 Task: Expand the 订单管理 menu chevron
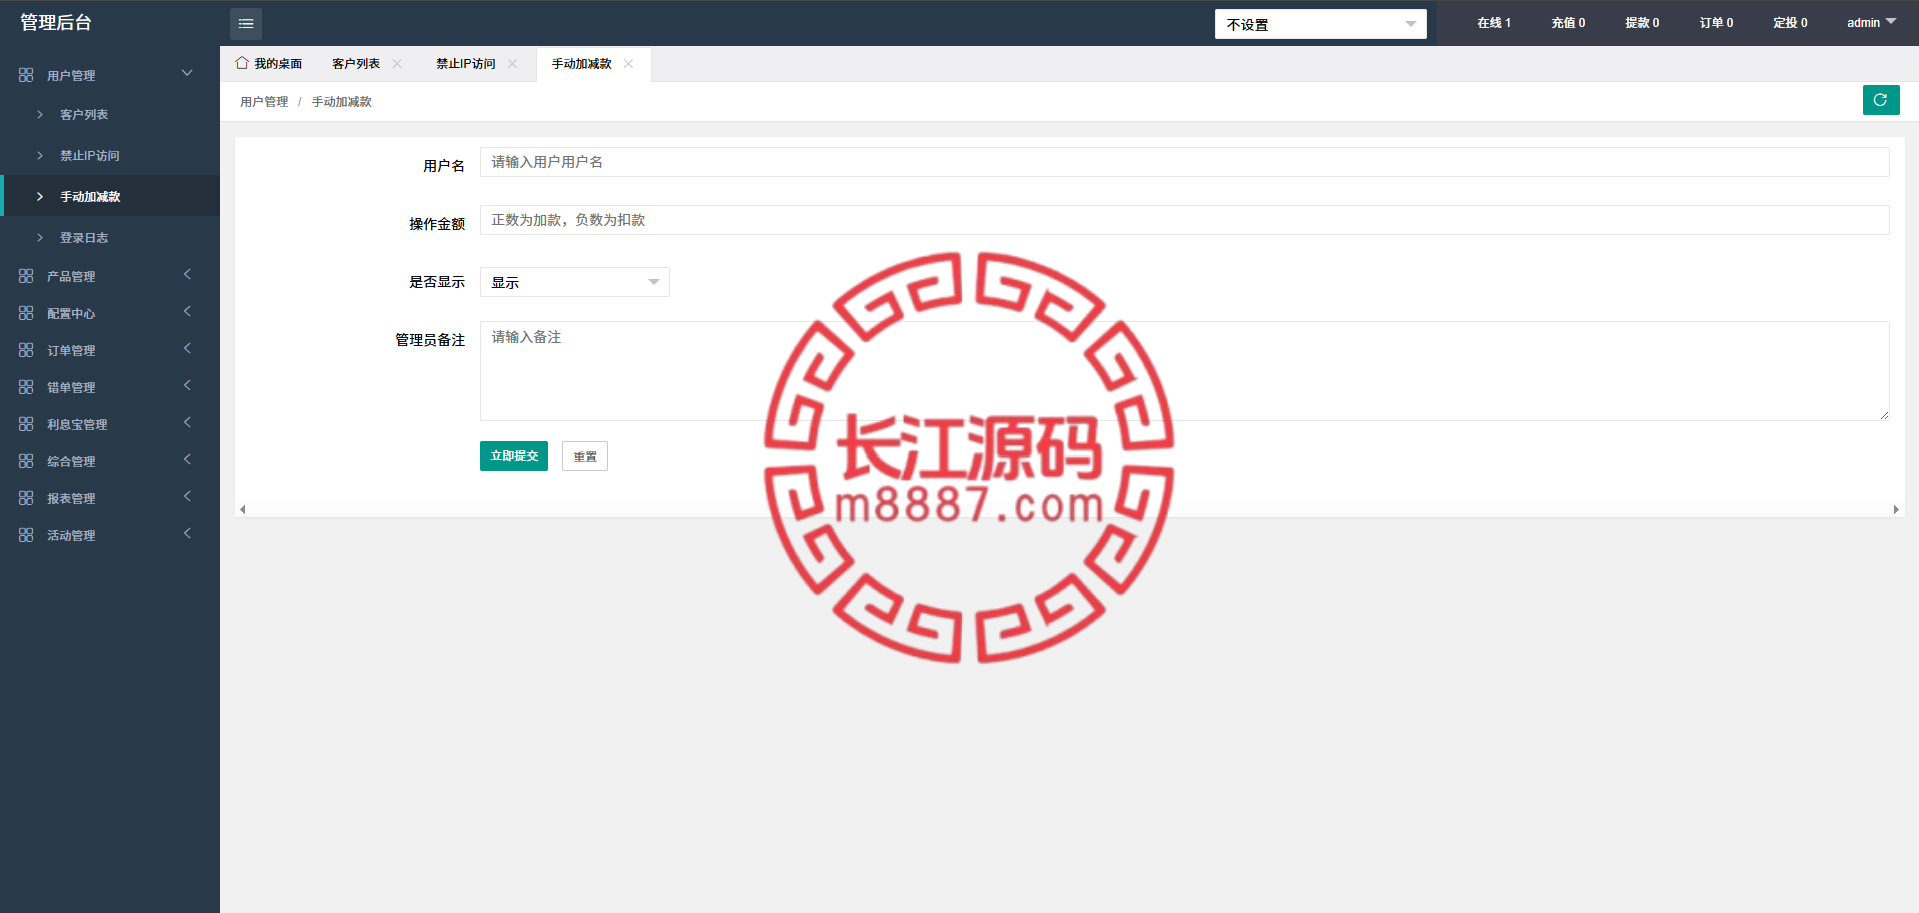[x=187, y=348]
